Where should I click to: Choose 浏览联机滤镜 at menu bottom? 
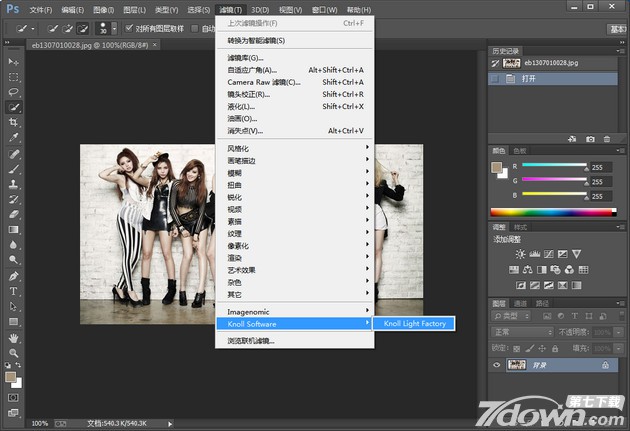(251, 341)
